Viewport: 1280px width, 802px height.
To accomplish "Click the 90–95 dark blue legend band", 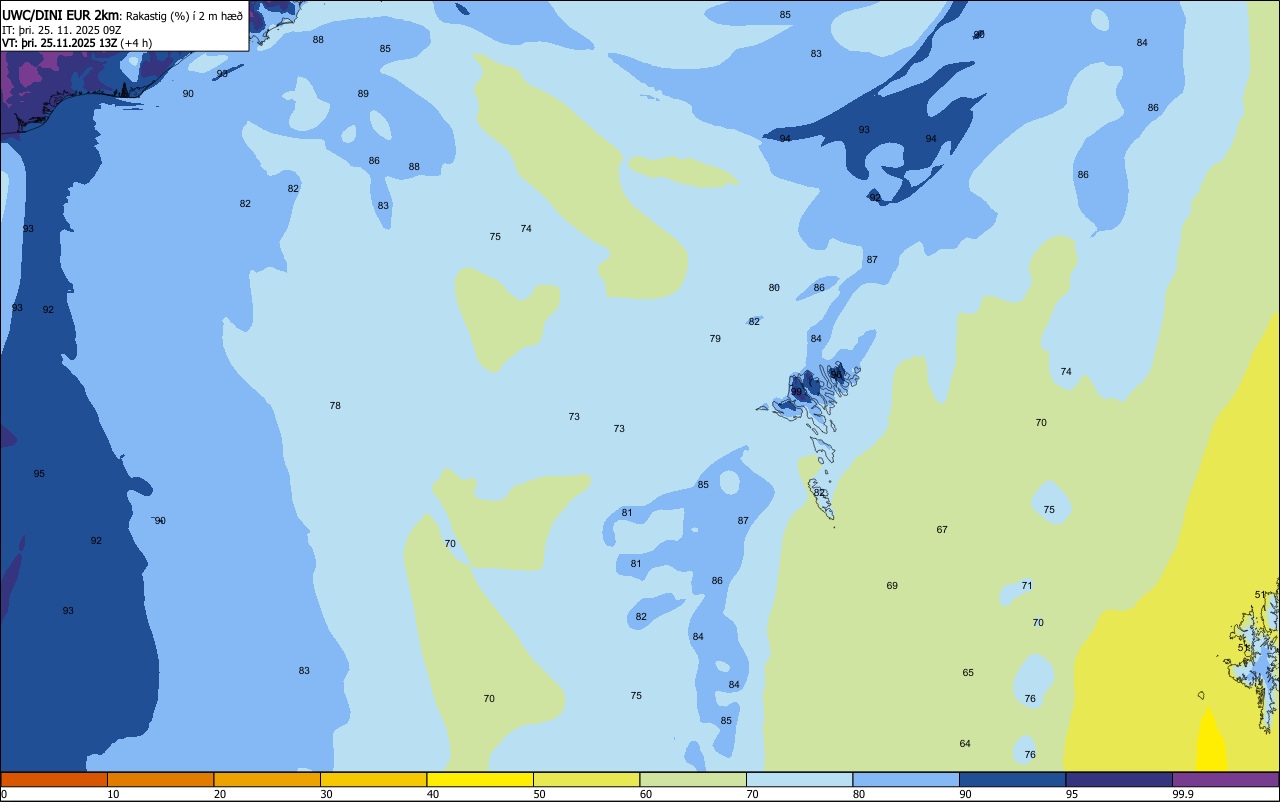I will coord(1012,779).
